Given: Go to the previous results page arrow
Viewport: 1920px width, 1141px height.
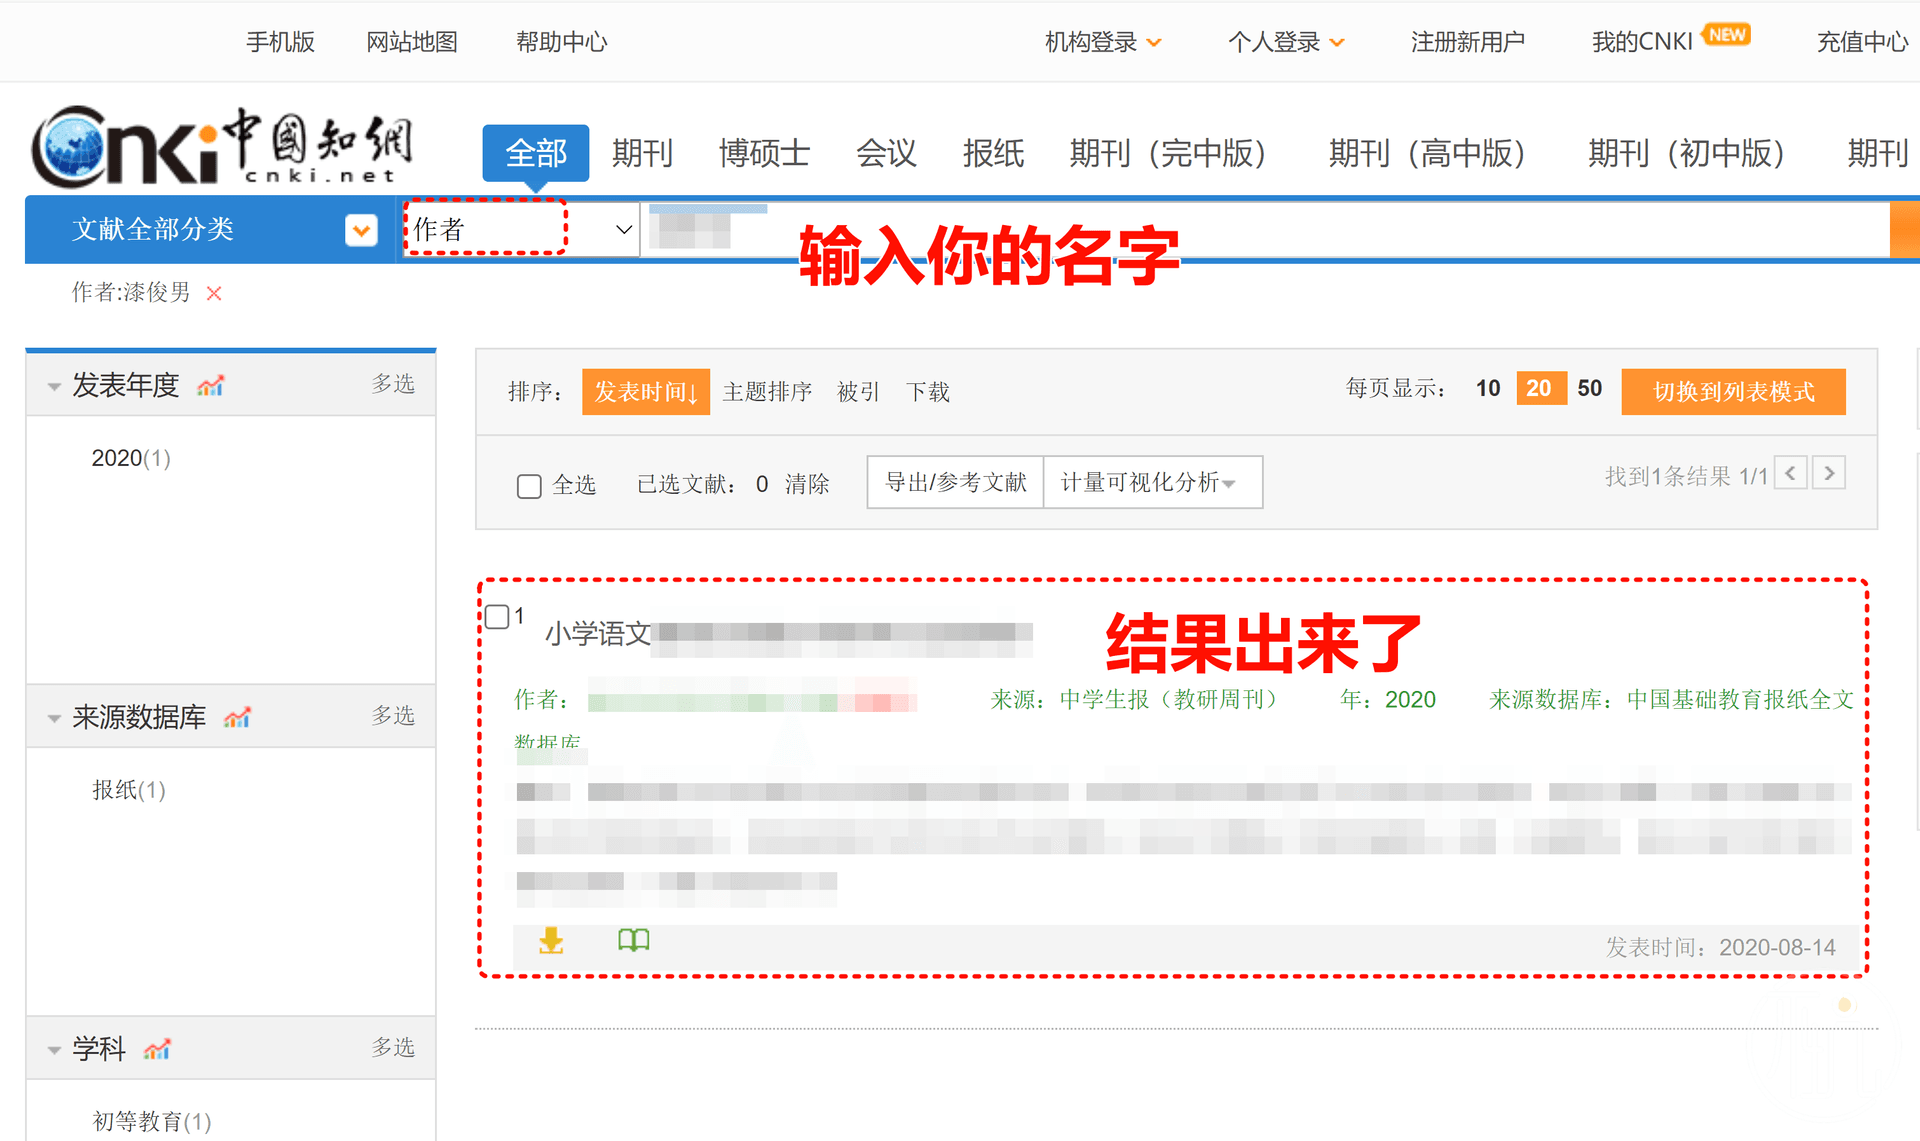Looking at the screenshot, I should 1791,473.
